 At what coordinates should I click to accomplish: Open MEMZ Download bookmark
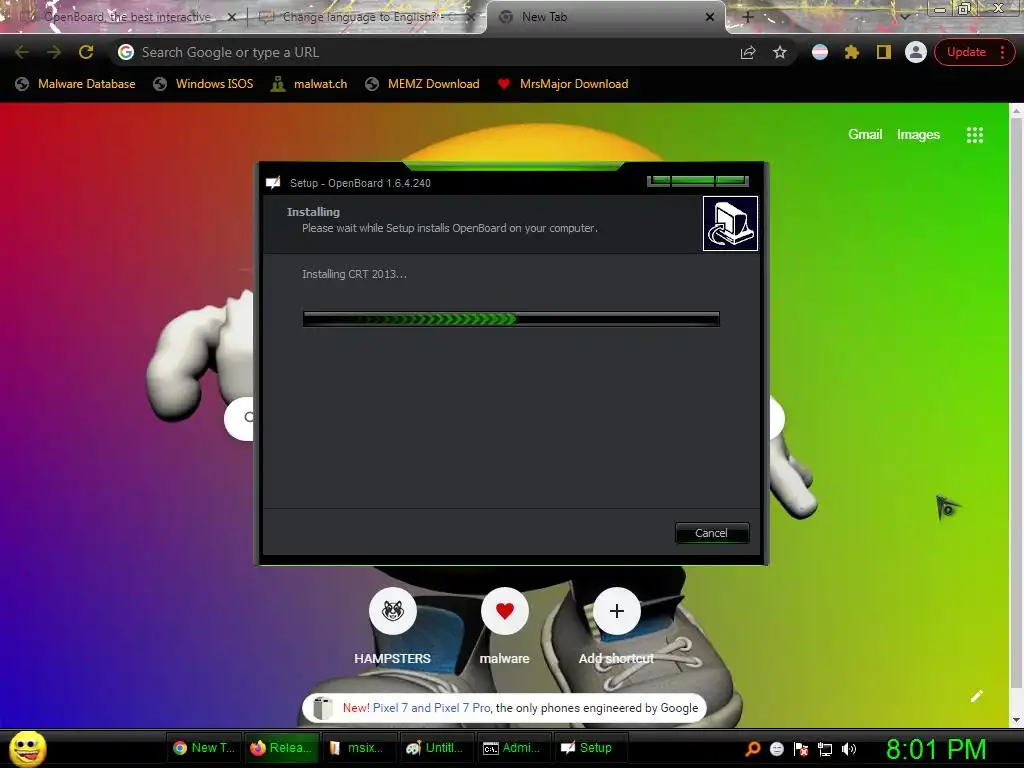click(x=423, y=84)
